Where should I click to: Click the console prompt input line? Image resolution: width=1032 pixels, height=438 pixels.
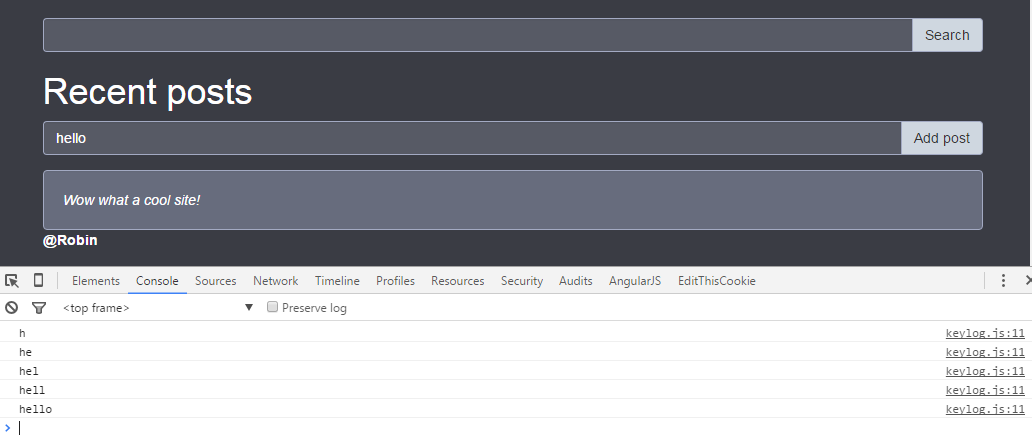500,428
